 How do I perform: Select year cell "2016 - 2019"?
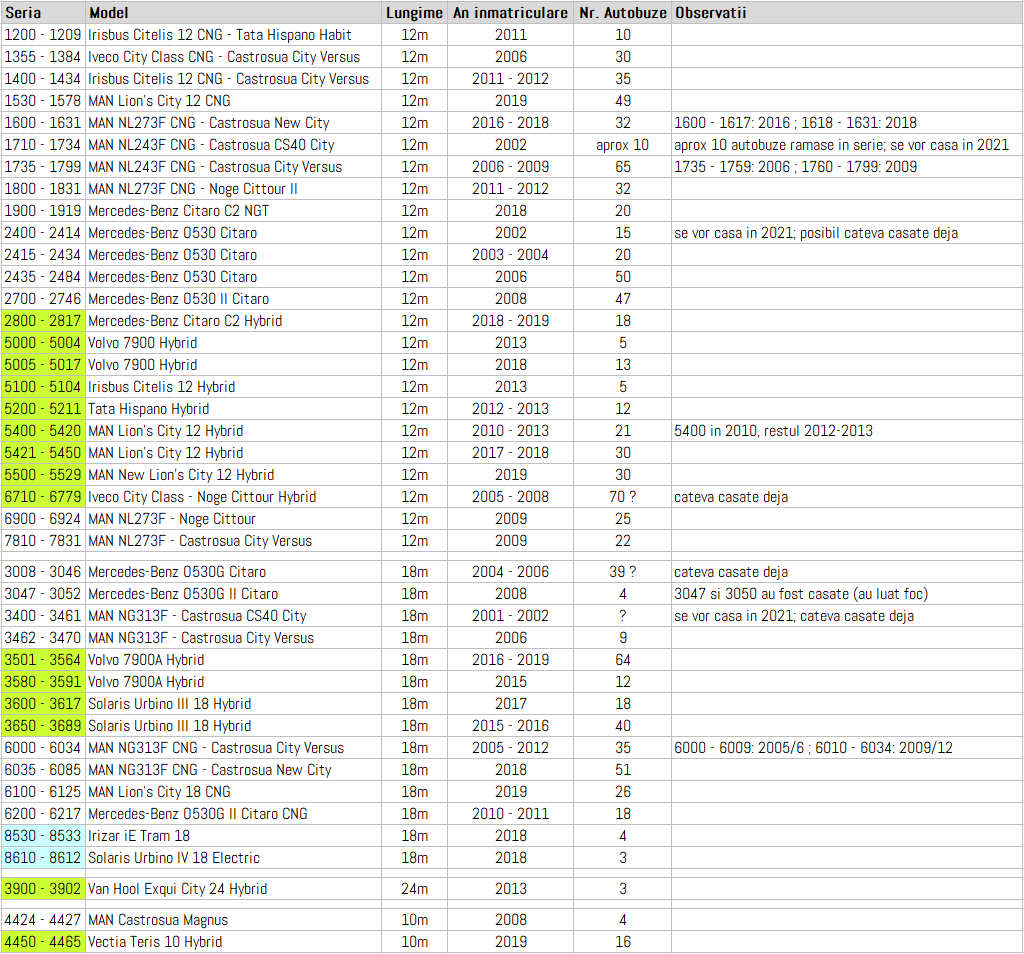point(511,660)
